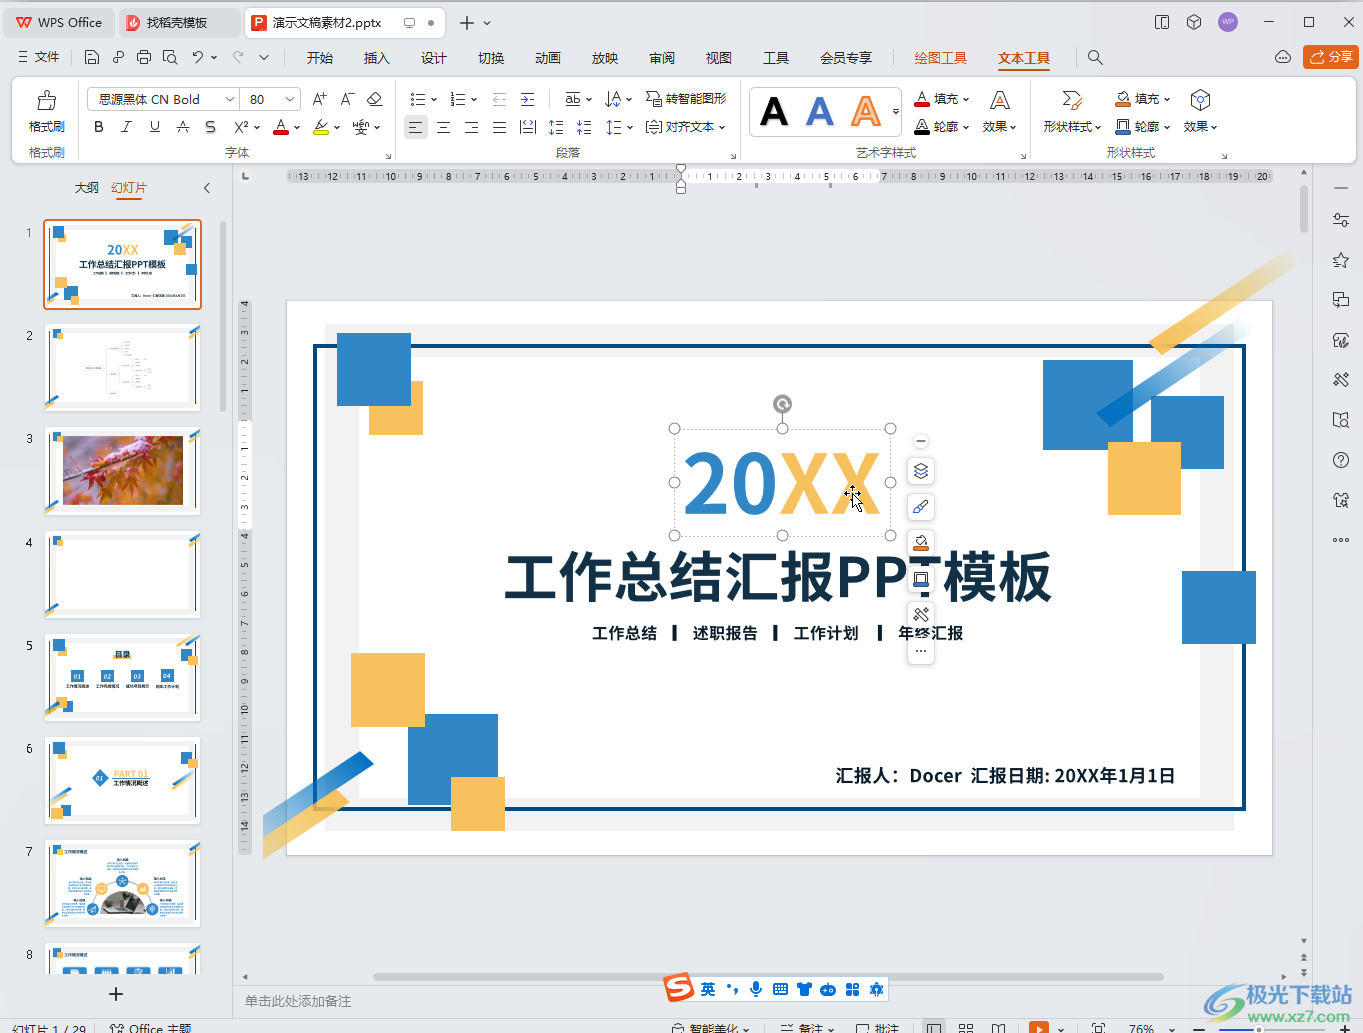
Task: Open the font name dropdown
Action: 230,99
